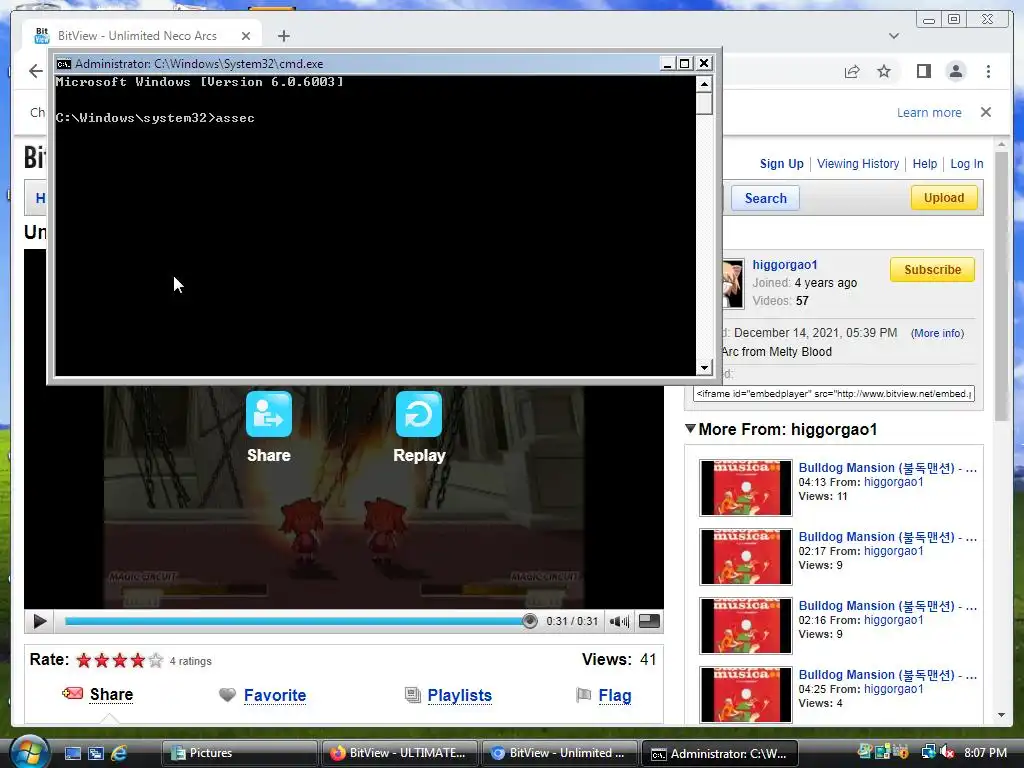Open the tab search chevron in Chrome
The width and height of the screenshot is (1024, 768).
pyautogui.click(x=894, y=36)
